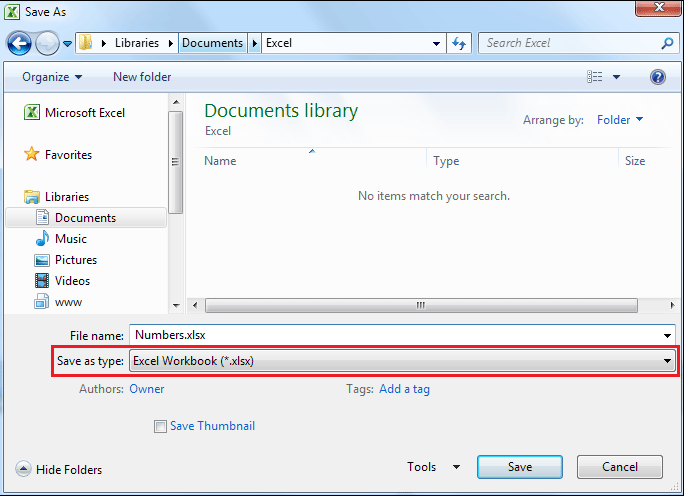The image size is (684, 496).
Task: Click the horizontal scrollbar in file list
Action: (x=420, y=304)
